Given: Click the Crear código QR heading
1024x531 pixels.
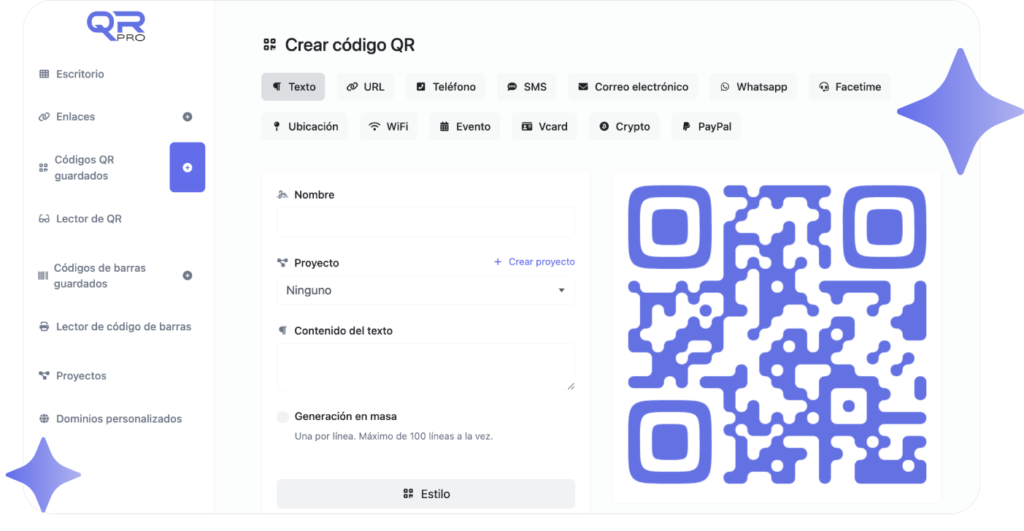Looking at the screenshot, I should pyautogui.click(x=350, y=45).
